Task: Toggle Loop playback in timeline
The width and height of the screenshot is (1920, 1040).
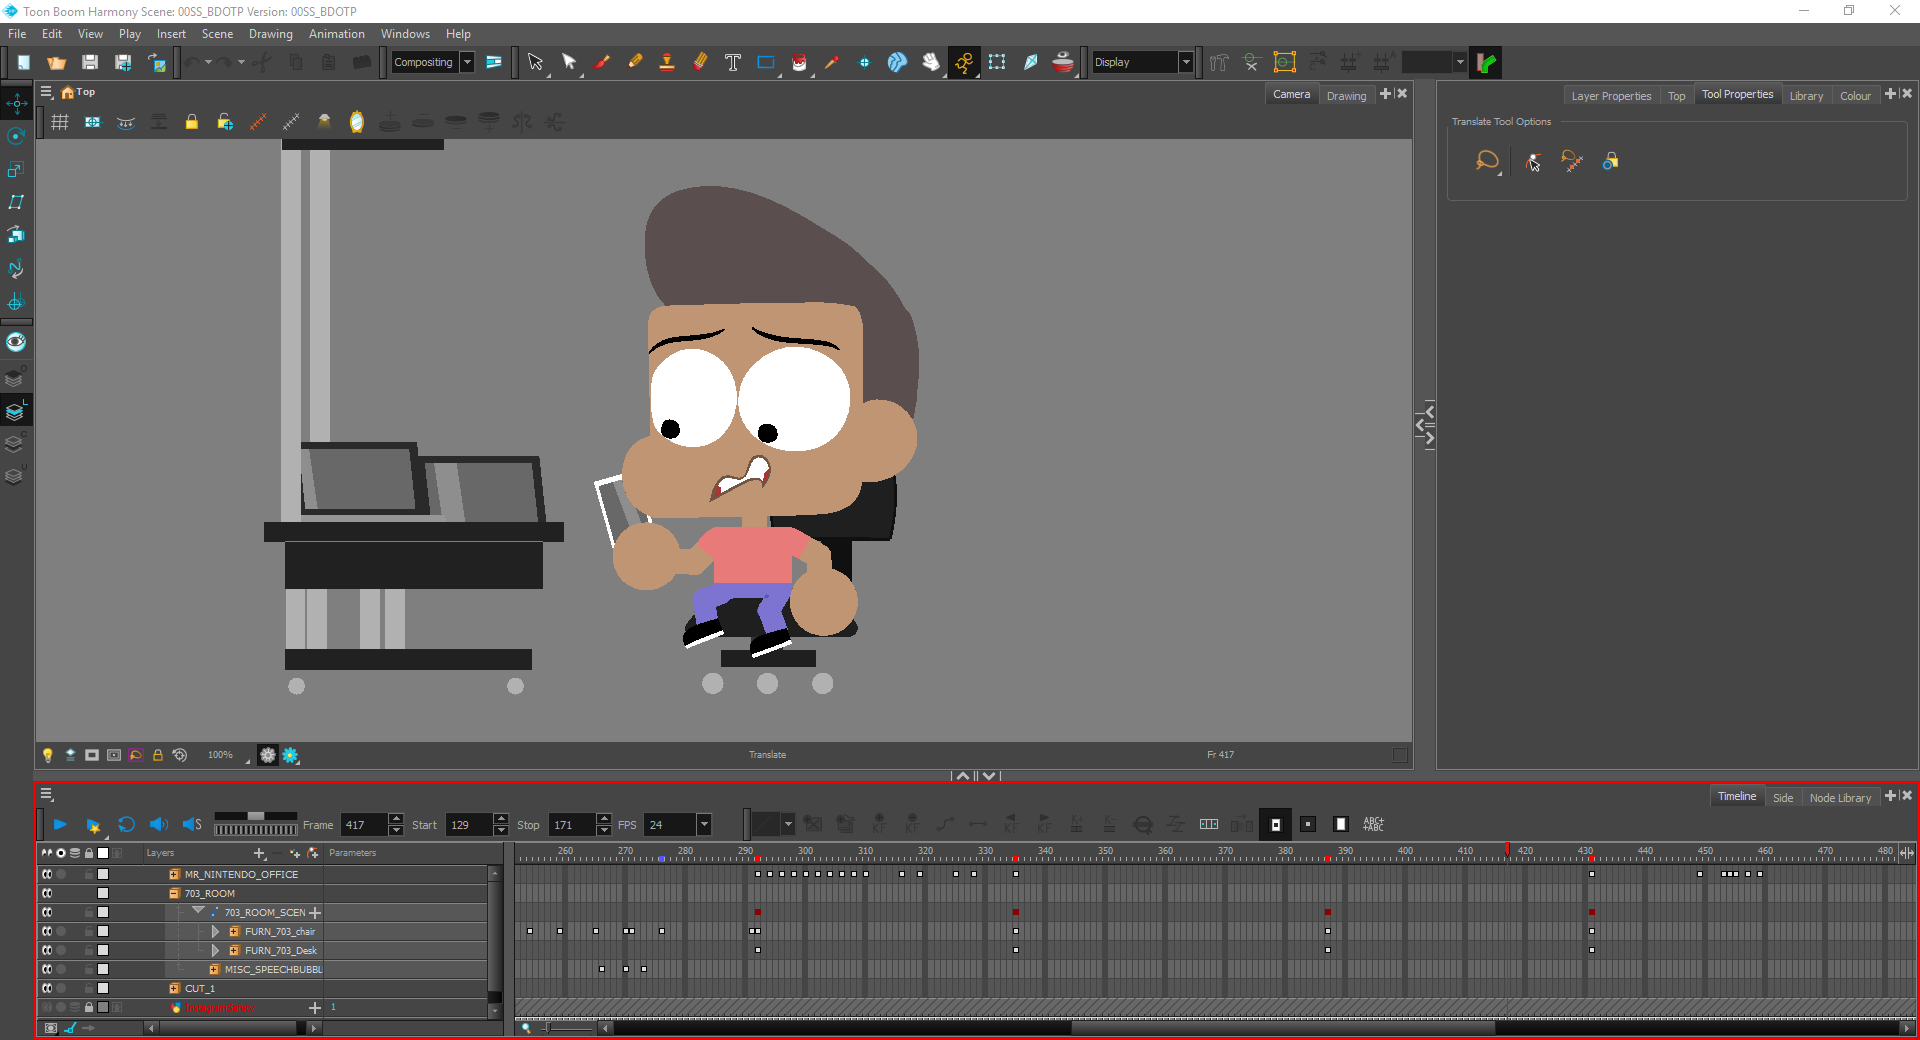Action: tap(126, 825)
